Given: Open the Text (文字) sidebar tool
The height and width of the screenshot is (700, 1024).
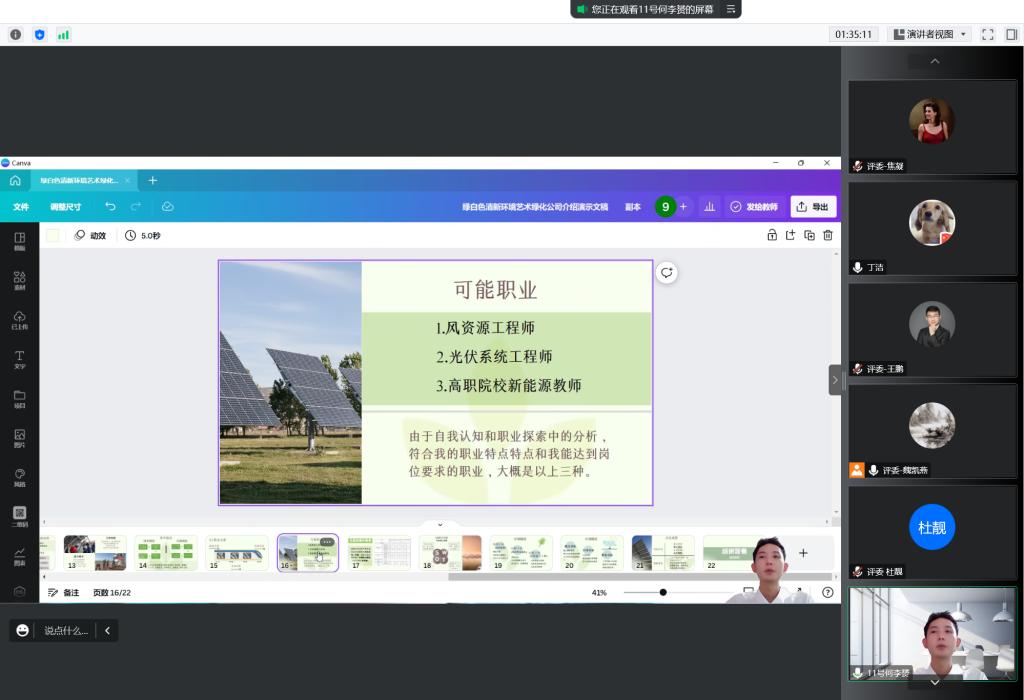Looking at the screenshot, I should point(19,359).
